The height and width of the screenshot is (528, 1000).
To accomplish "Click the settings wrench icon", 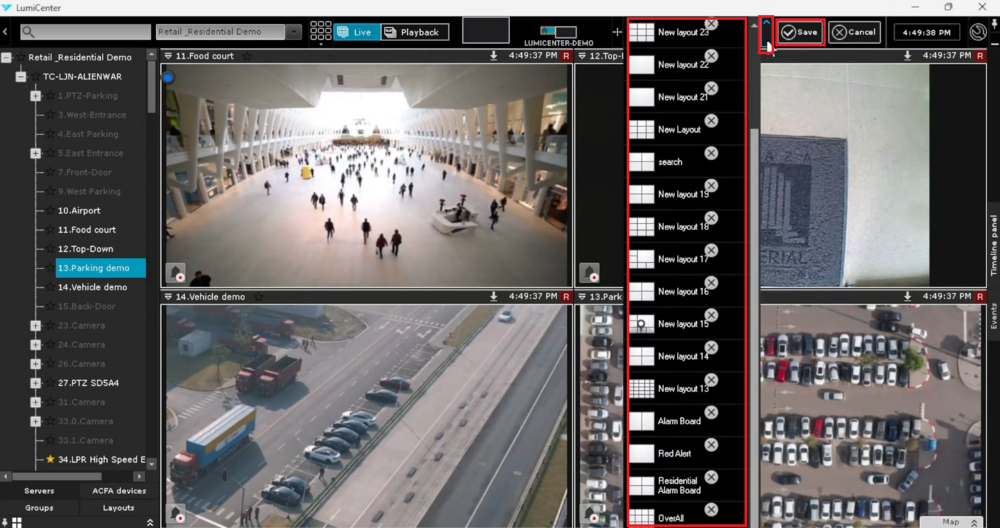I will pyautogui.click(x=978, y=32).
